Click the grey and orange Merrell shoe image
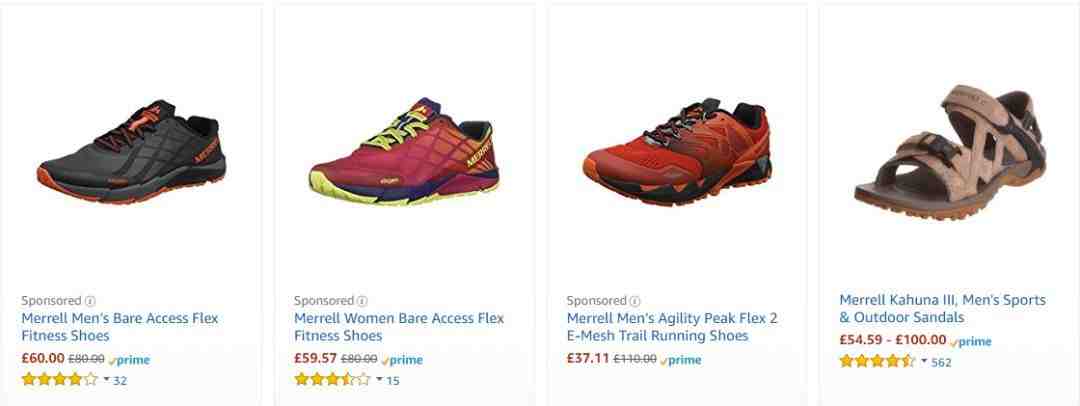The height and width of the screenshot is (406, 1080). 131,152
